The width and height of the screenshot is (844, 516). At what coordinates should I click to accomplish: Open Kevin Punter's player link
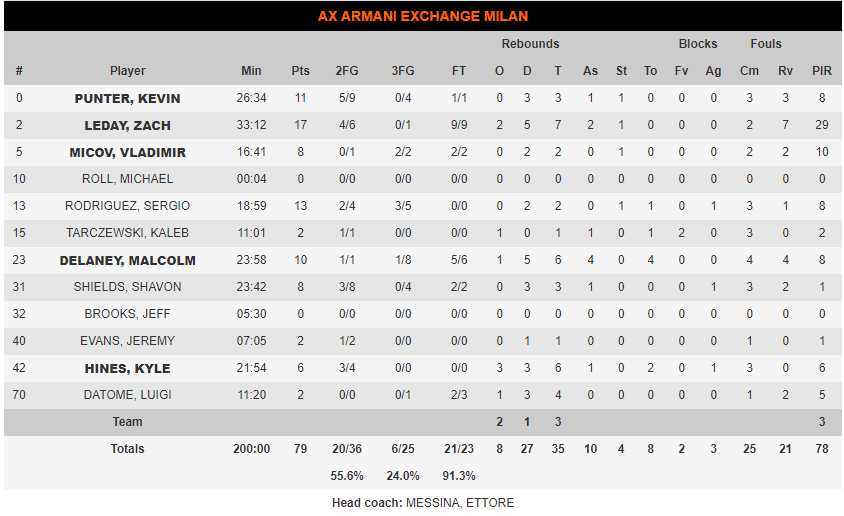pyautogui.click(x=127, y=98)
